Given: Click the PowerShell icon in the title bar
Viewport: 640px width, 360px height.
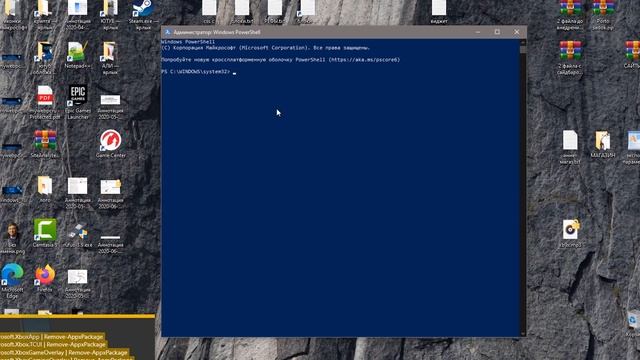Looking at the screenshot, I should pyautogui.click(x=167, y=32).
